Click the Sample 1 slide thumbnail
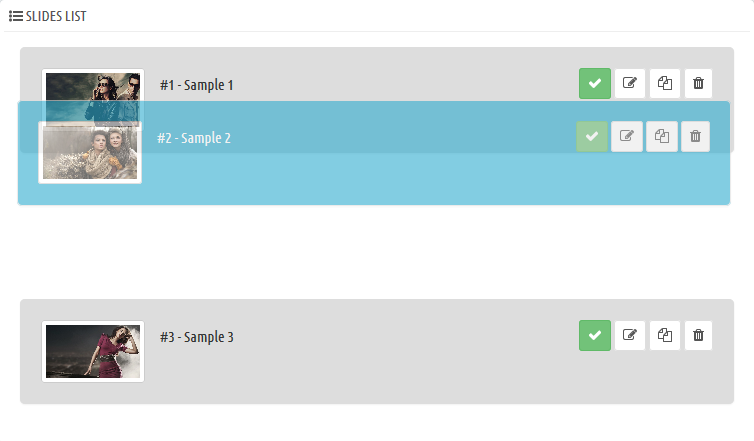This screenshot has width=754, height=441. (x=93, y=85)
